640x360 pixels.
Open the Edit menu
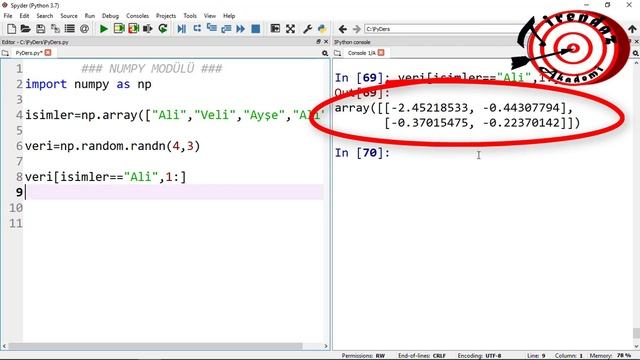pos(24,16)
